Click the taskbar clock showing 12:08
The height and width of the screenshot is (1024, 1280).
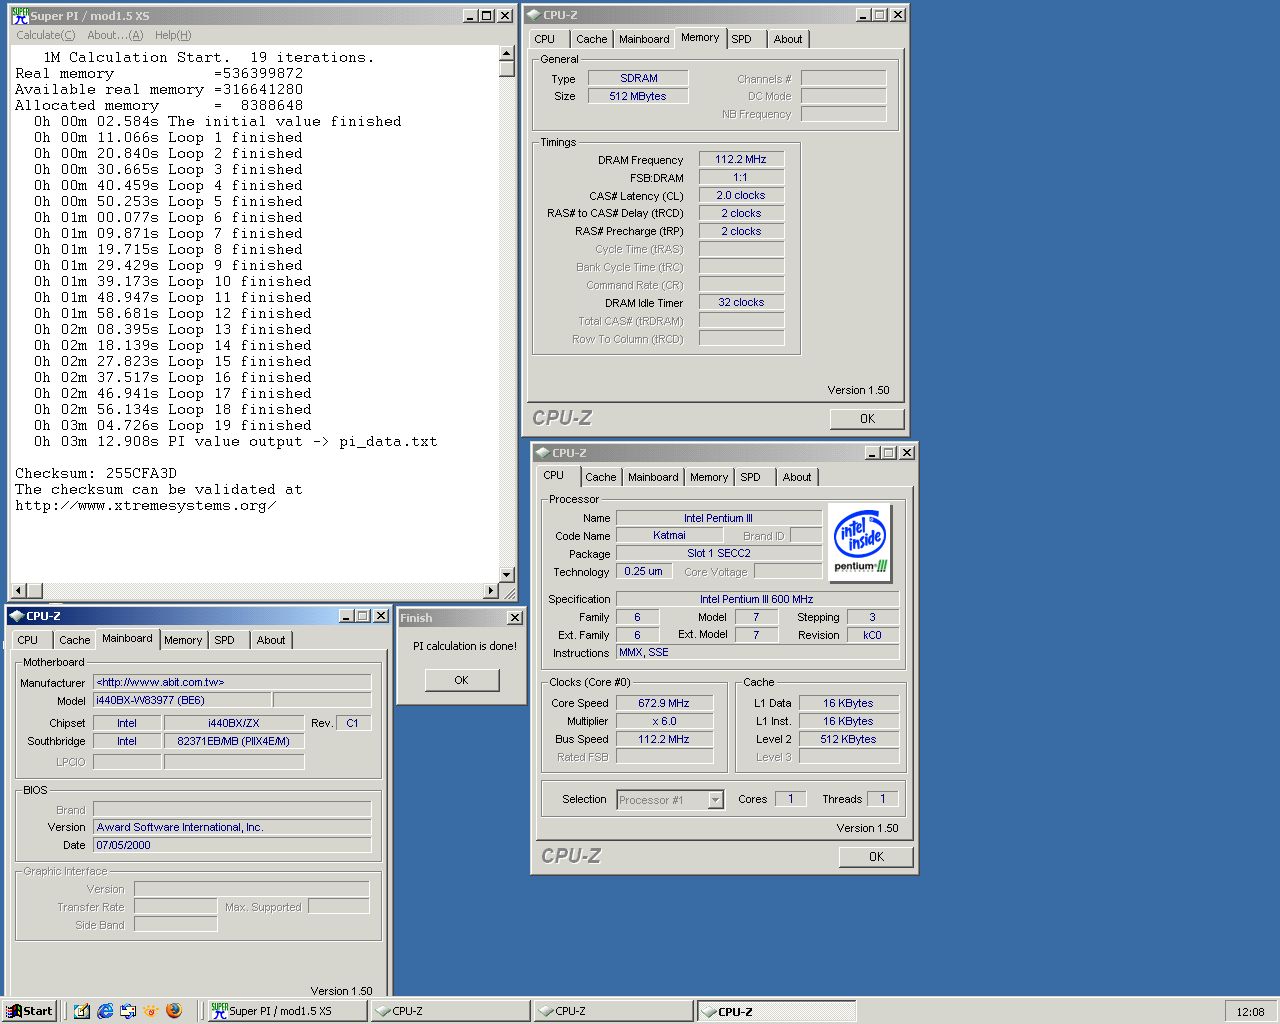click(1250, 1012)
